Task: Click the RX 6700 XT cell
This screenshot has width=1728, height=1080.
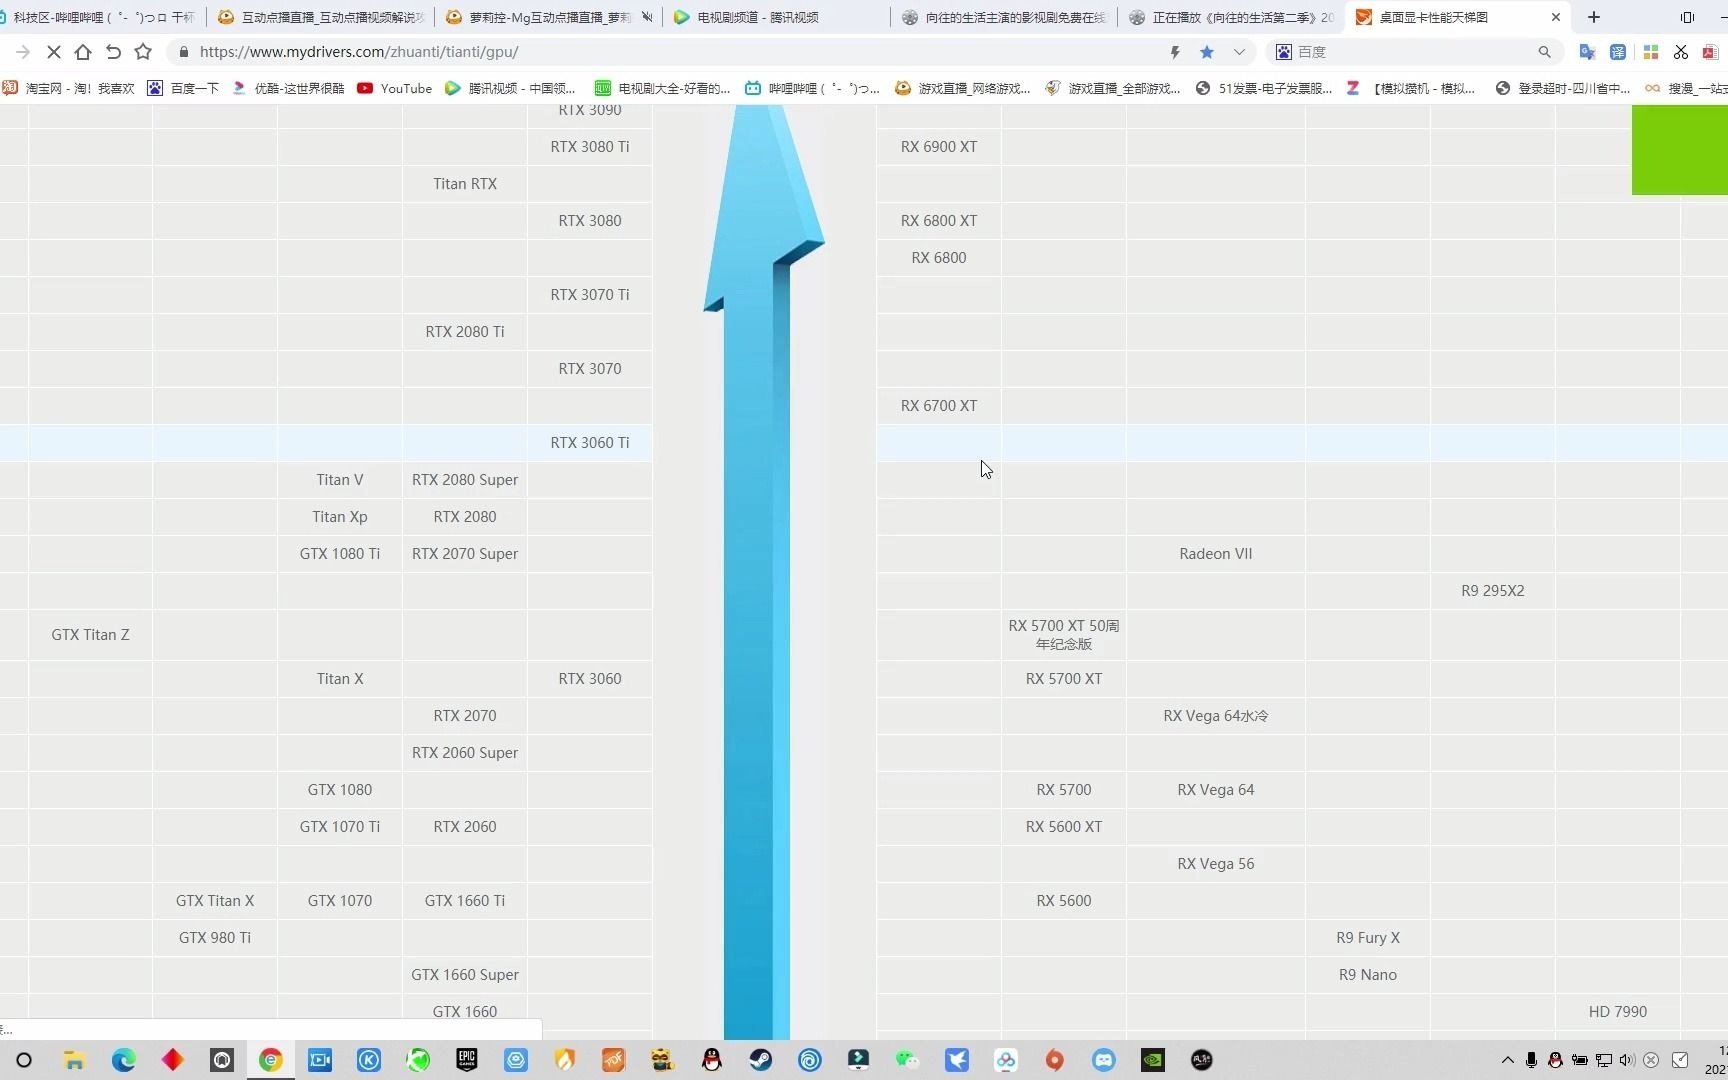Action: [x=939, y=406]
